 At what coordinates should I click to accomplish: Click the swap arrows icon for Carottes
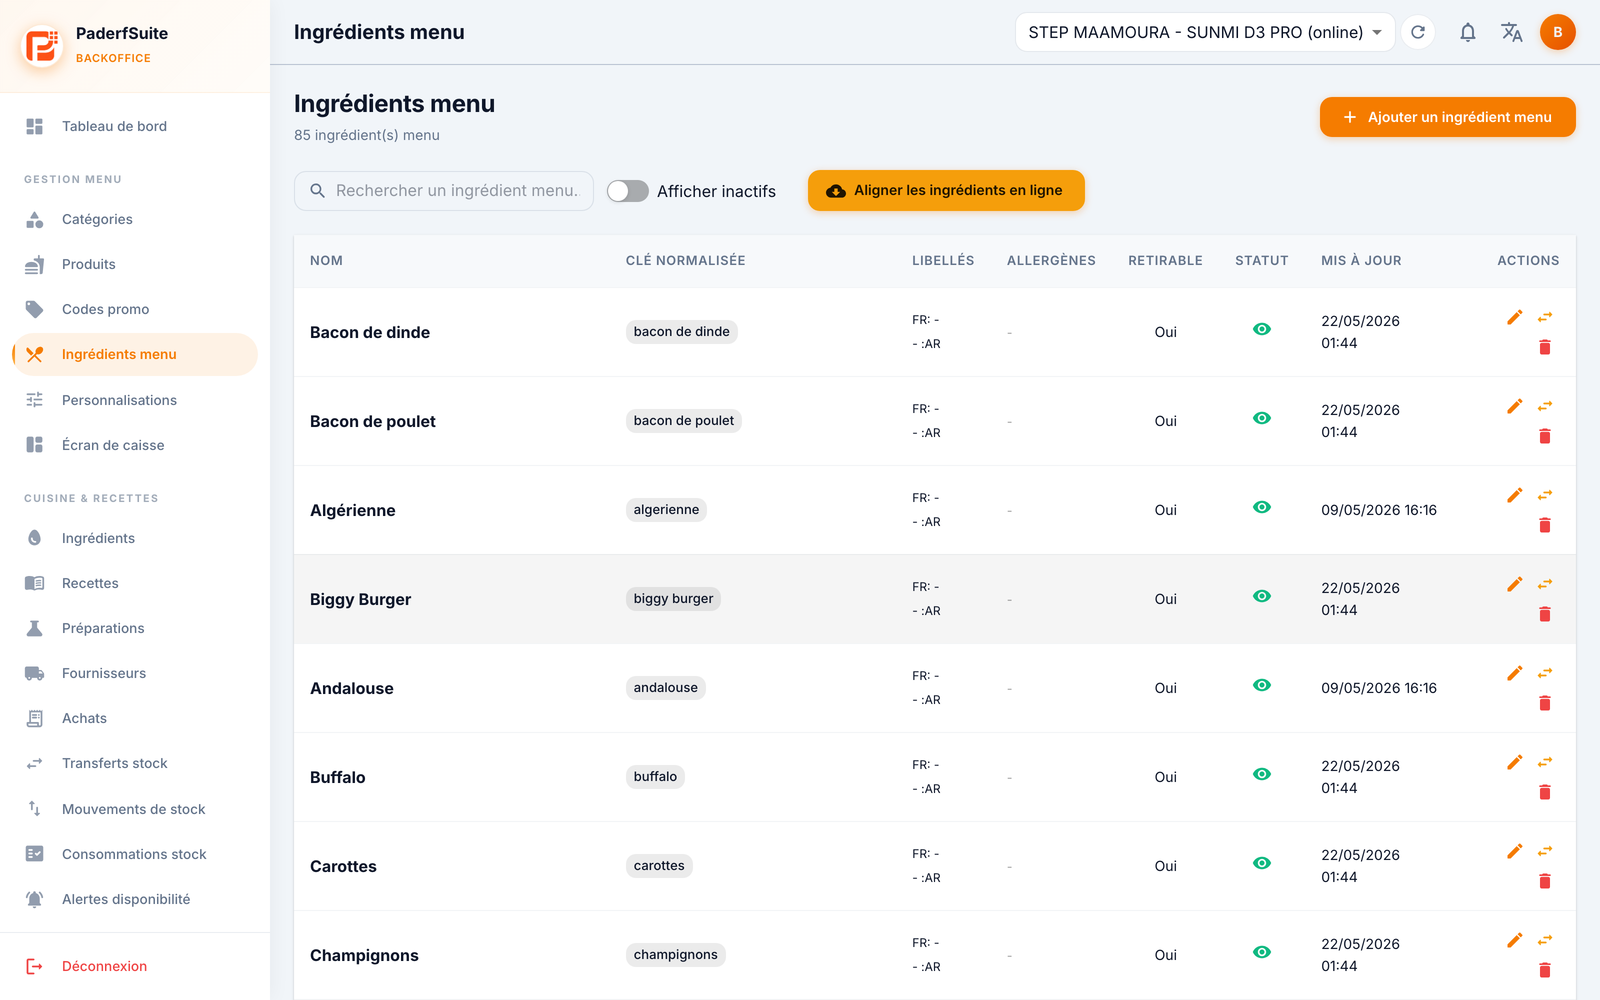[1545, 851]
